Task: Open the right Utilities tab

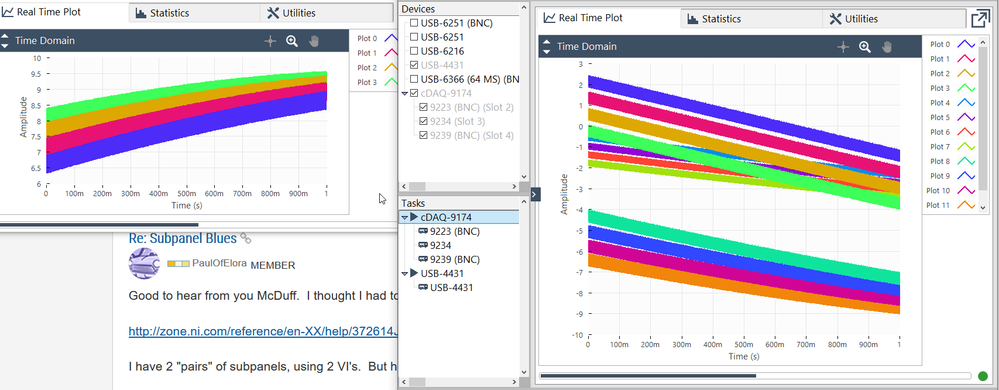Action: (893, 19)
